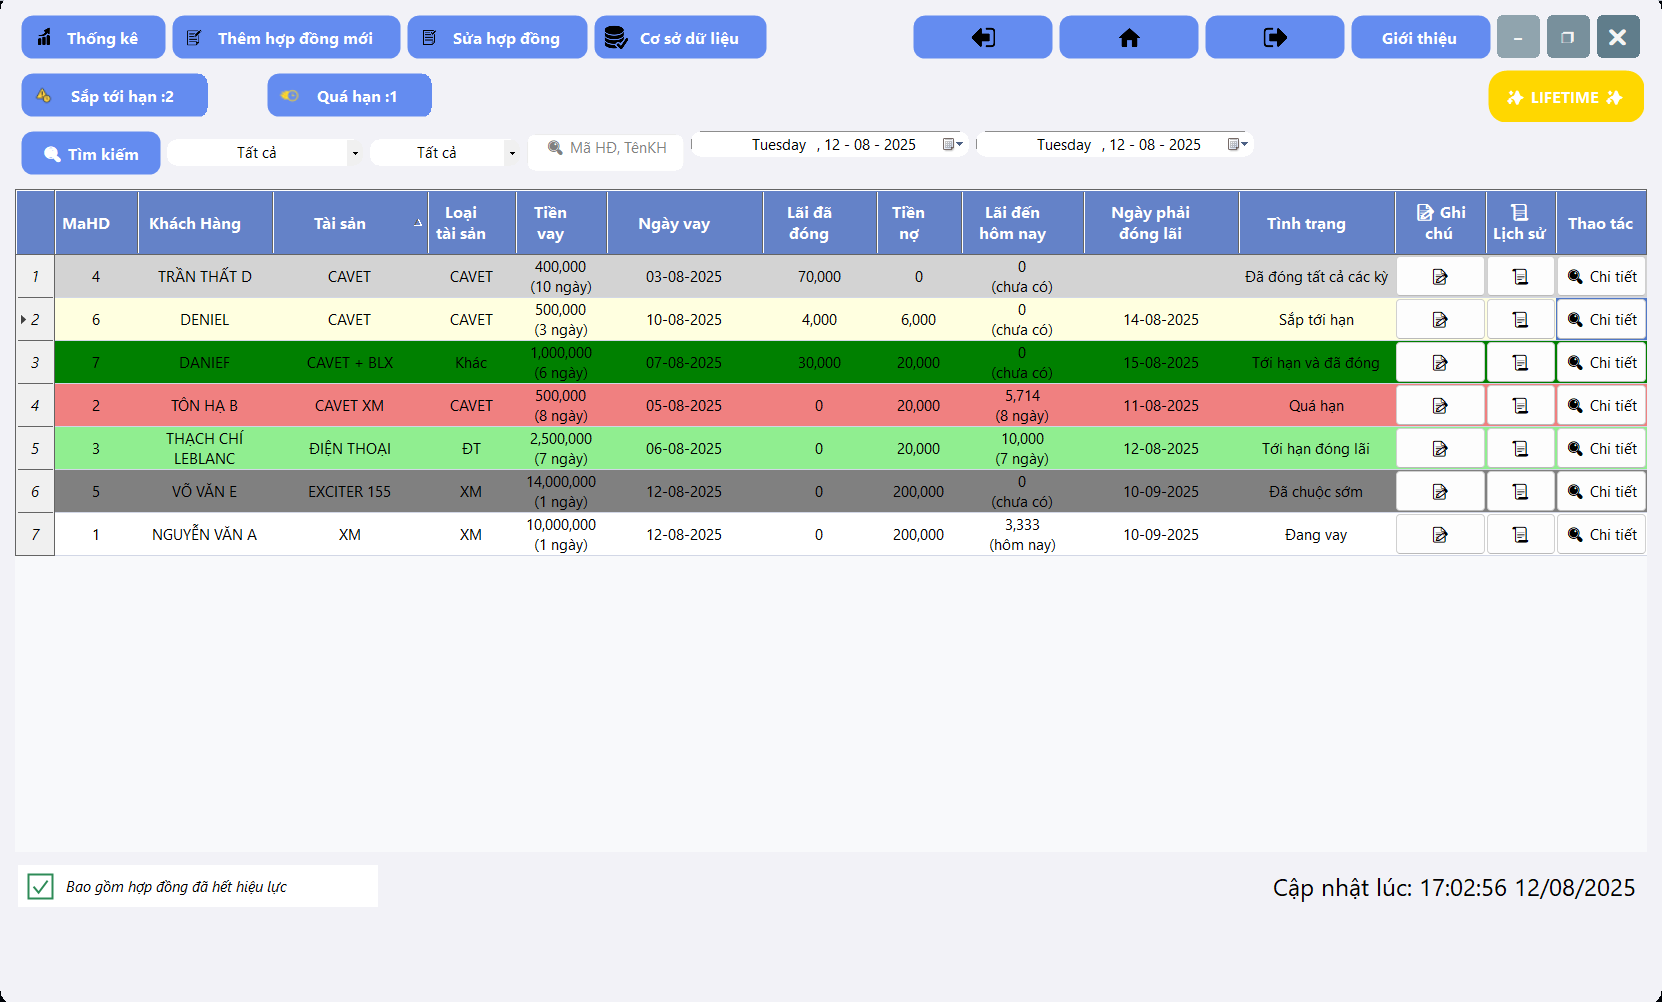This screenshot has height=1002, width=1662.
Task: Select row header number 1
Action: tap(35, 277)
